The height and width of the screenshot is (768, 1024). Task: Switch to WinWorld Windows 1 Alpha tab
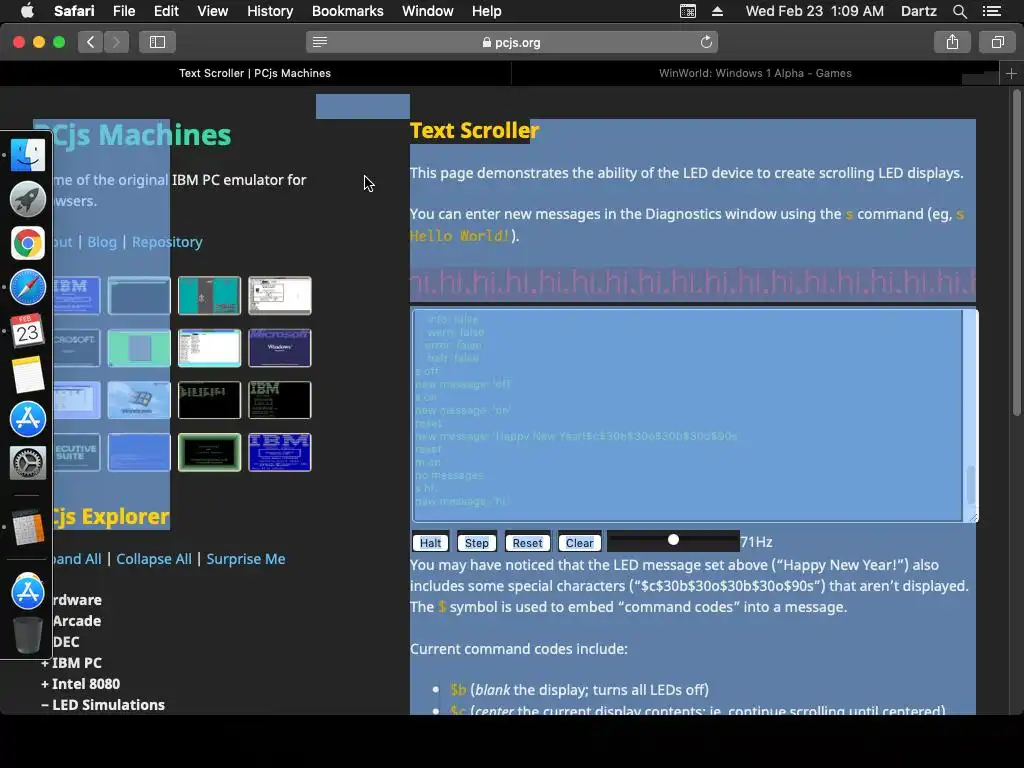(755, 74)
